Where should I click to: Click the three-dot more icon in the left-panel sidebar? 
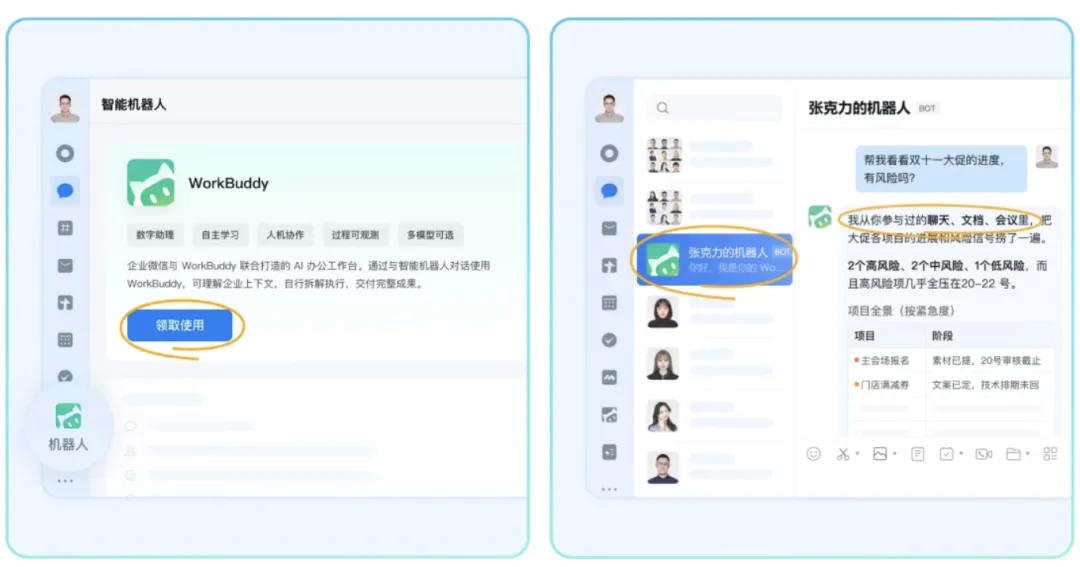point(65,481)
